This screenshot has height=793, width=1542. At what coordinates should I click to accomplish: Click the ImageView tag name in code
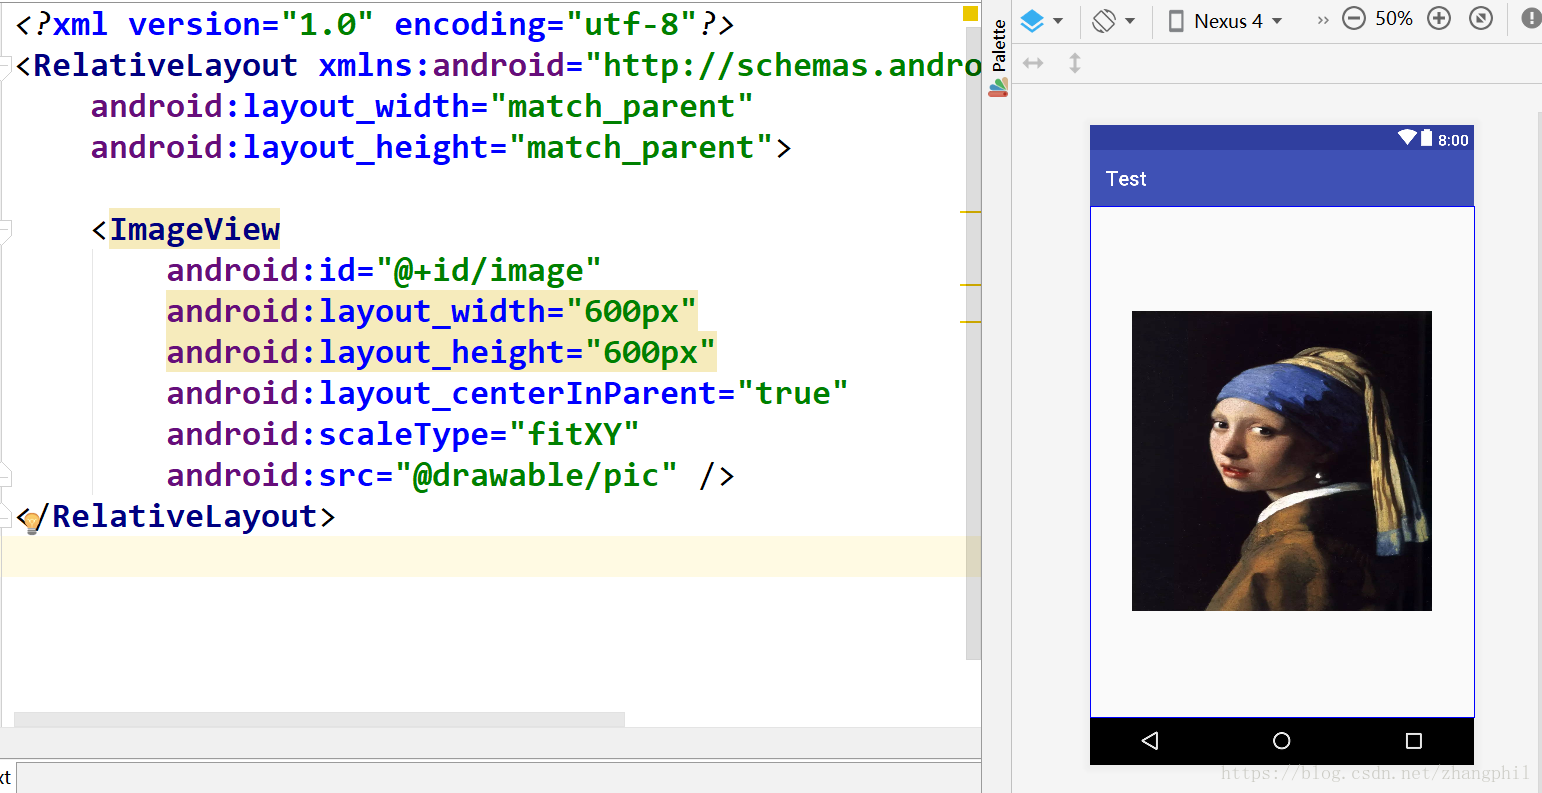[x=194, y=229]
